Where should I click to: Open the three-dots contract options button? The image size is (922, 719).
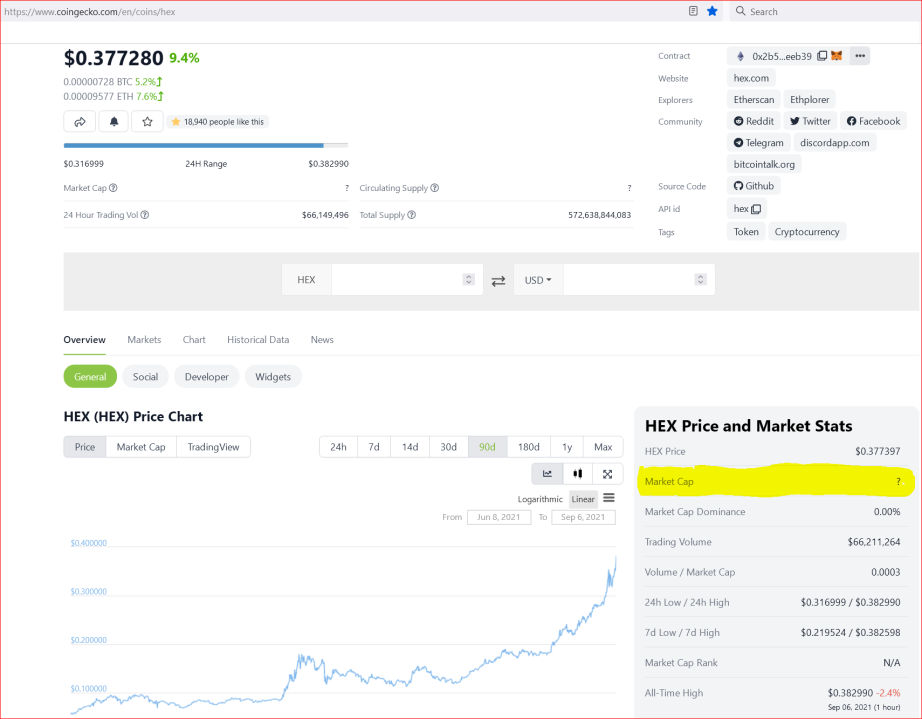[x=860, y=56]
